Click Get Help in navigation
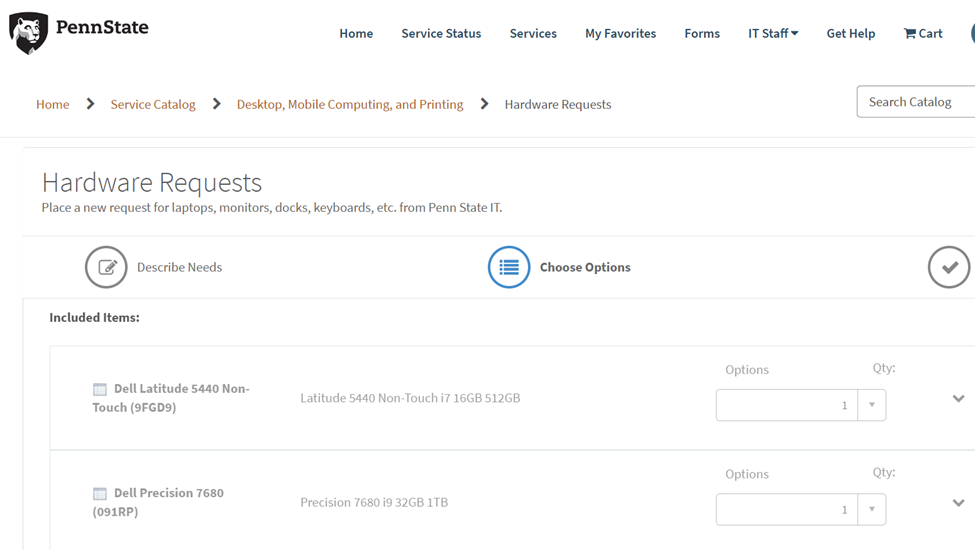 click(x=851, y=34)
